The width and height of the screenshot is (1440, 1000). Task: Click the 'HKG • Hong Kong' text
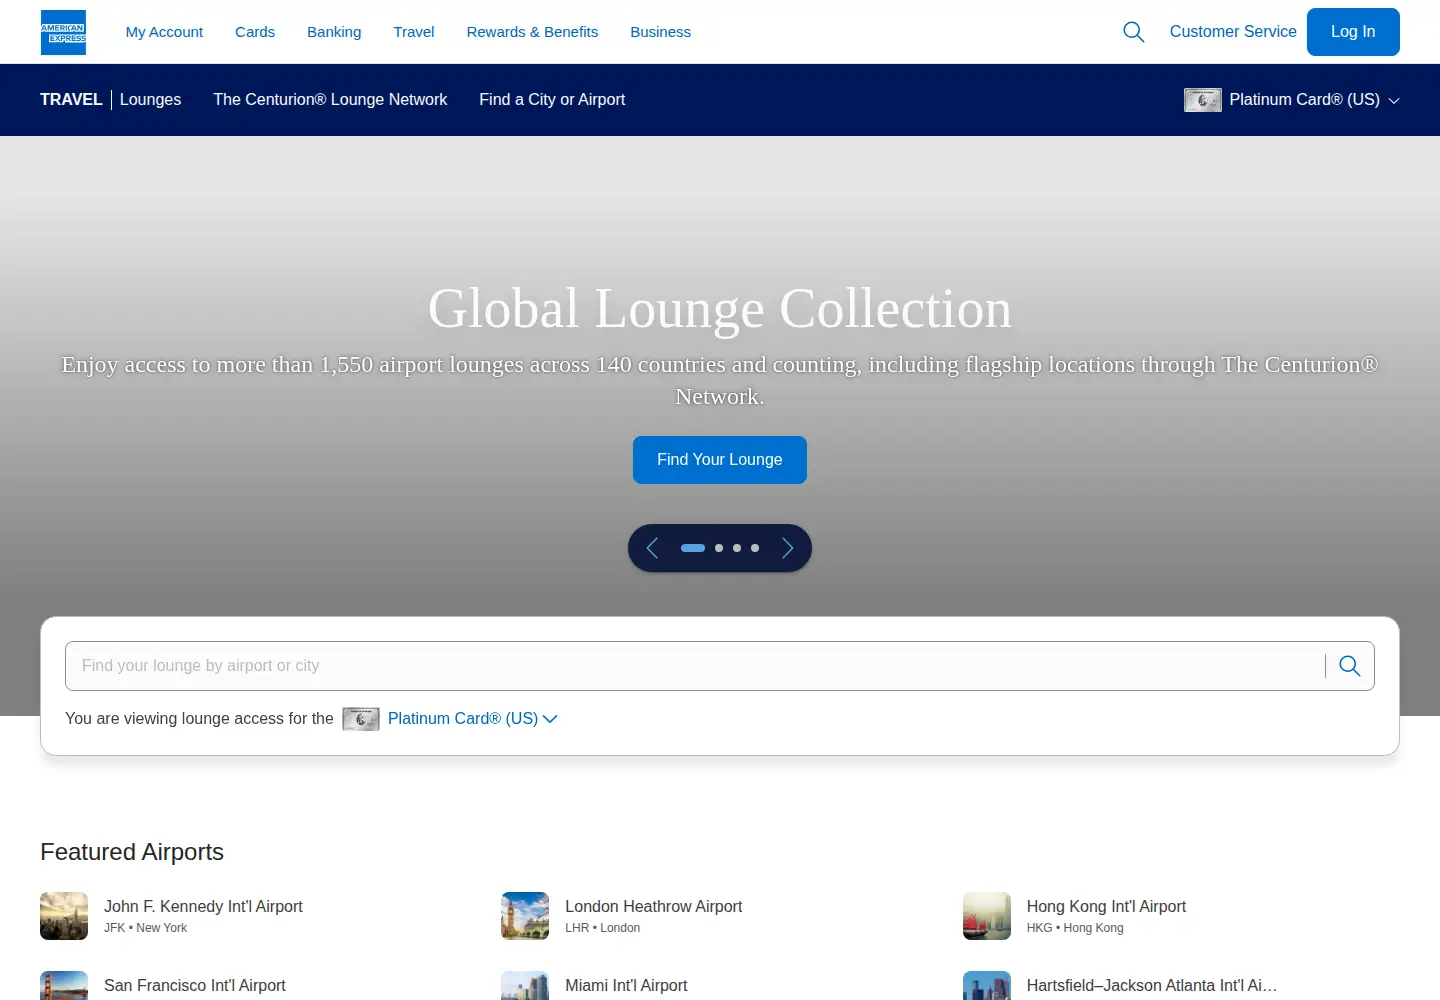(1075, 928)
